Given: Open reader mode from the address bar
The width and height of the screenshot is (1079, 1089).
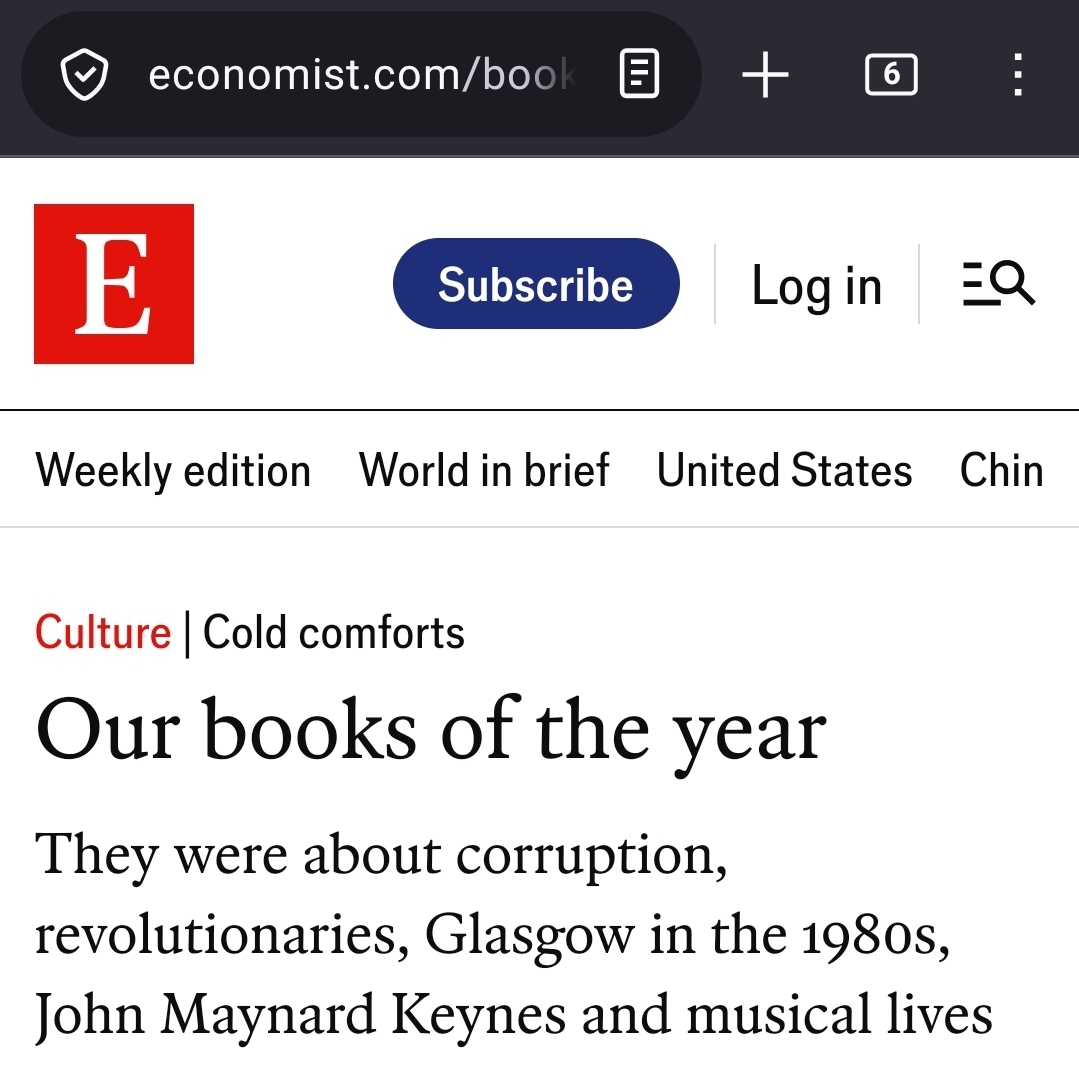Looking at the screenshot, I should coord(639,75).
